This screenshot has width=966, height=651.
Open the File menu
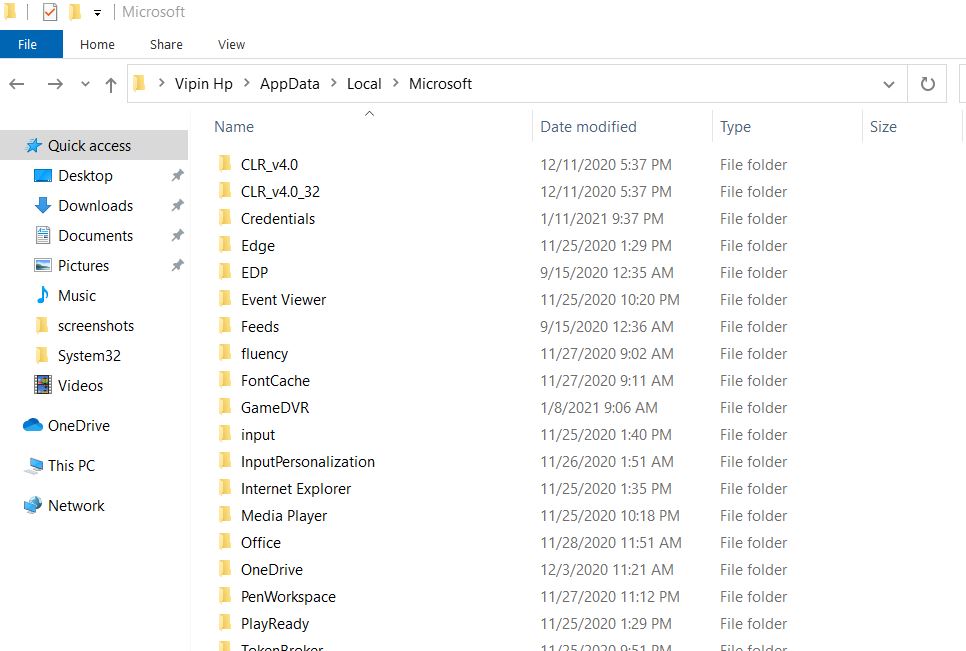pos(31,44)
